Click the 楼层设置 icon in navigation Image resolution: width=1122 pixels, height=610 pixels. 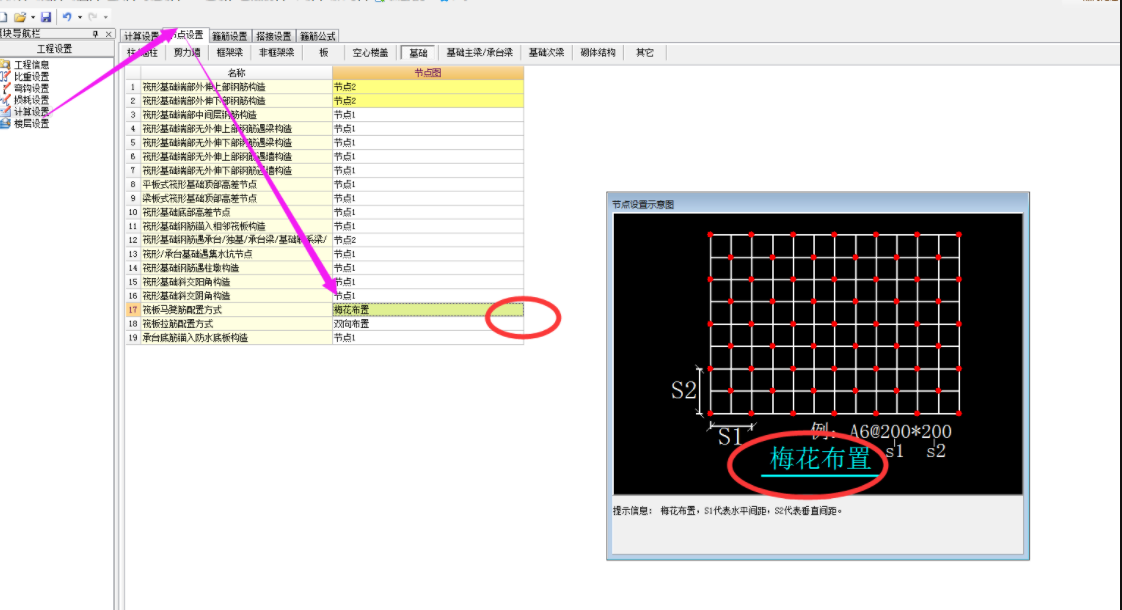point(6,123)
